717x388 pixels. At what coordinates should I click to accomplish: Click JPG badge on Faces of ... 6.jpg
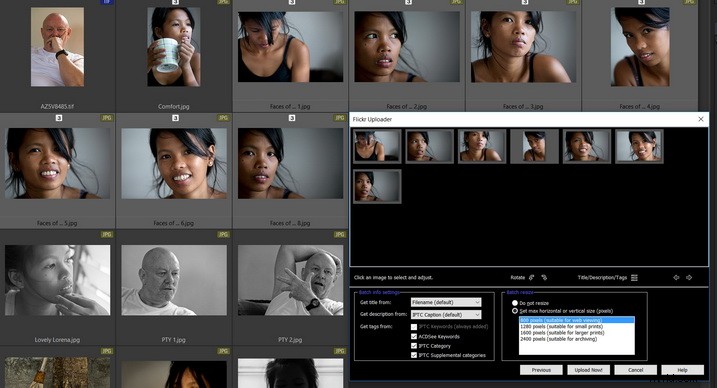tap(223, 118)
